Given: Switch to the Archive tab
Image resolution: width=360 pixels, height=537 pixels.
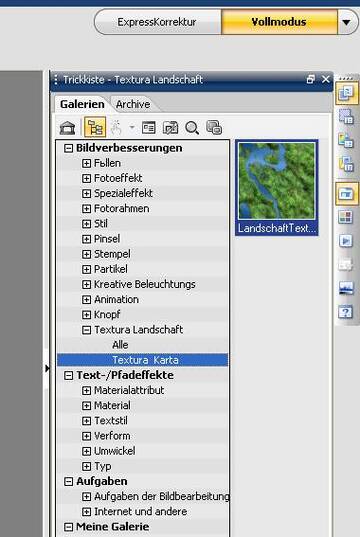Looking at the screenshot, I should (133, 104).
